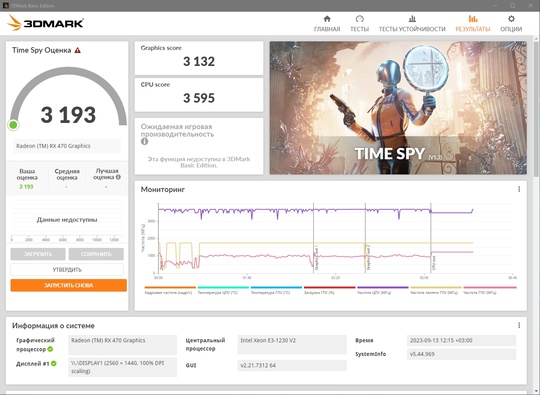
Task: Click the red warning triangle beside Time Spy Оценка
Action: (x=78, y=50)
